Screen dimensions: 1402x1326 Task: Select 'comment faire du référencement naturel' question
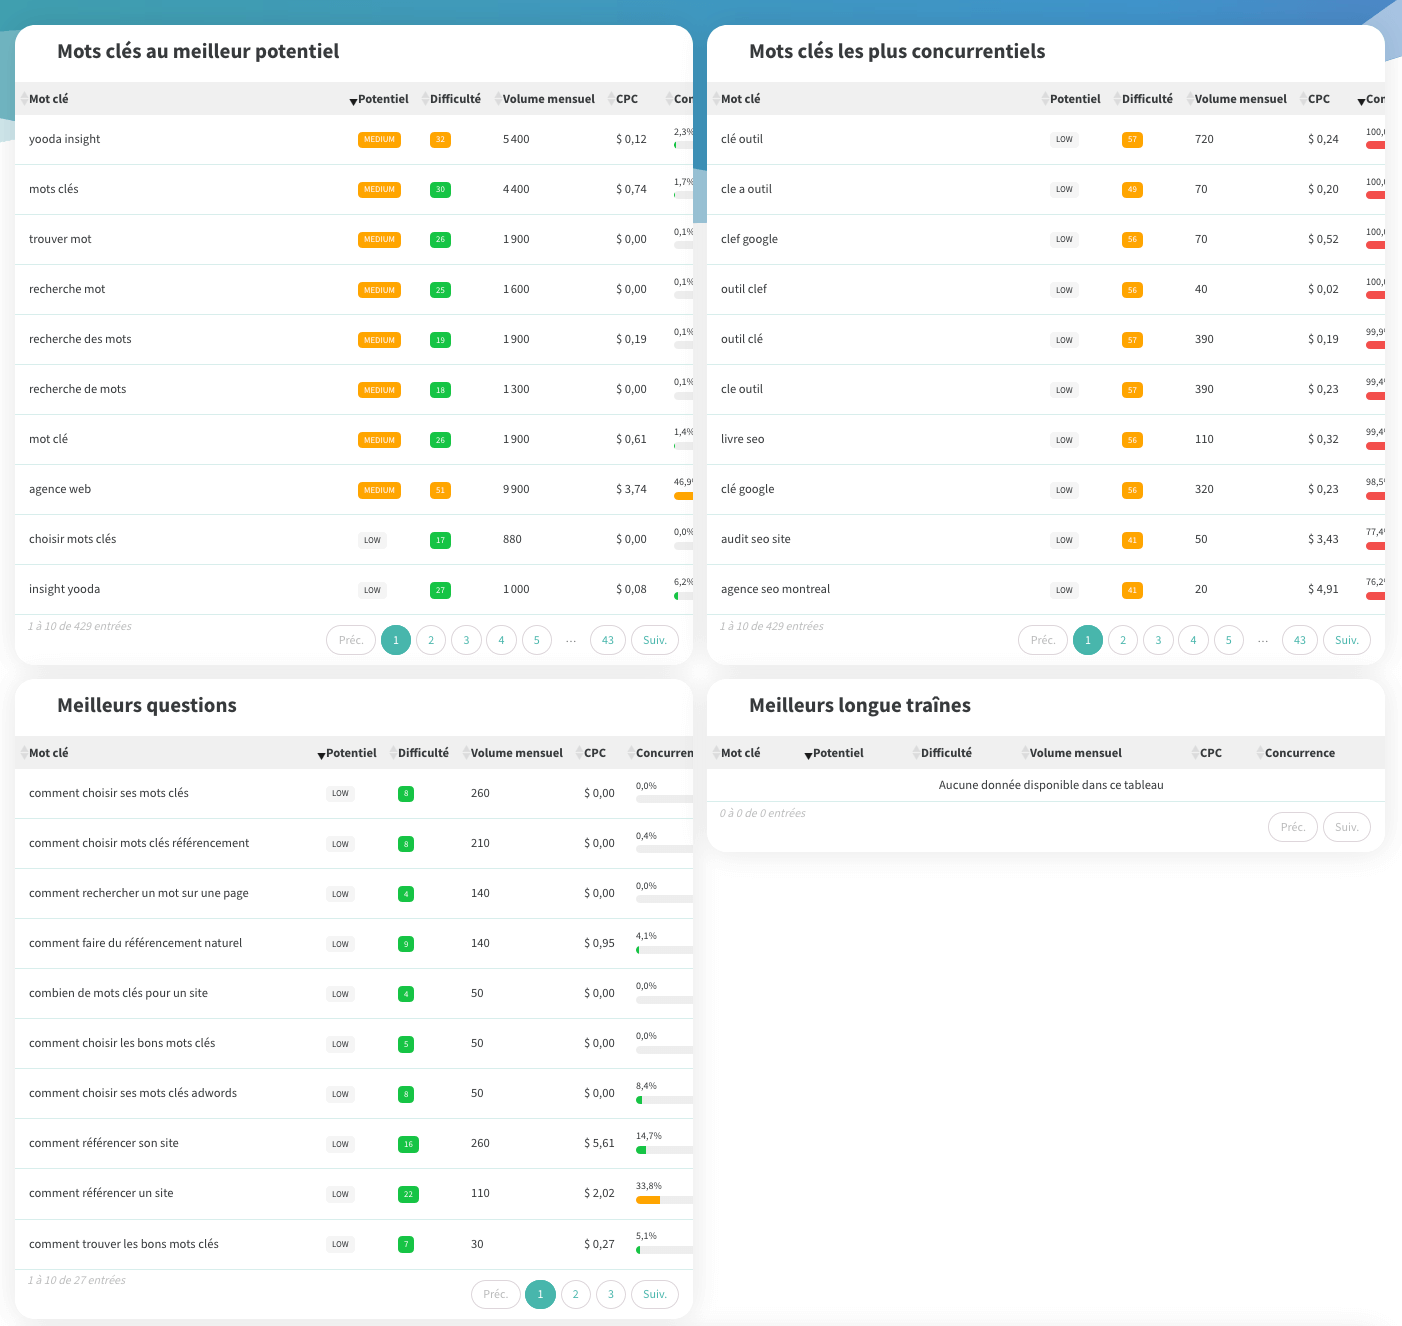click(x=135, y=943)
